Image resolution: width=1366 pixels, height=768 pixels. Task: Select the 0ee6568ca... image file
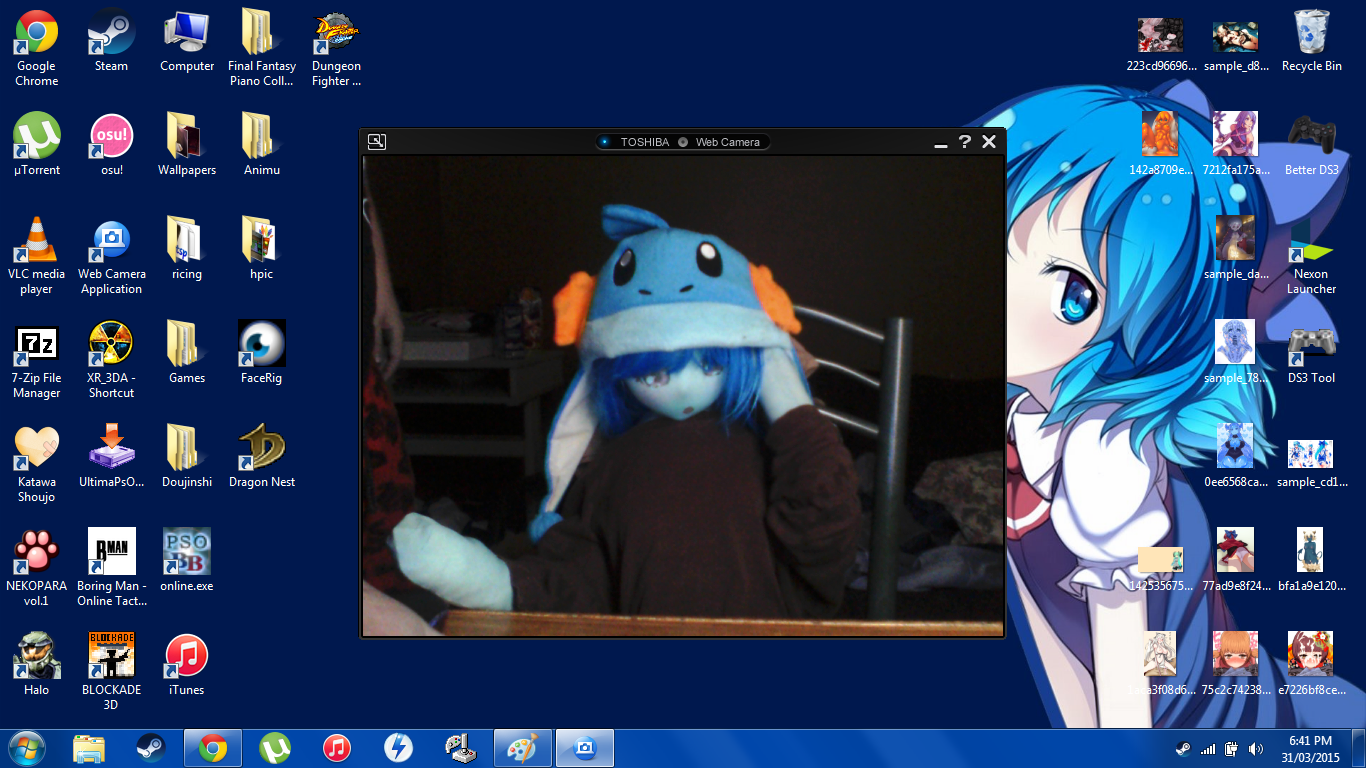click(1236, 457)
